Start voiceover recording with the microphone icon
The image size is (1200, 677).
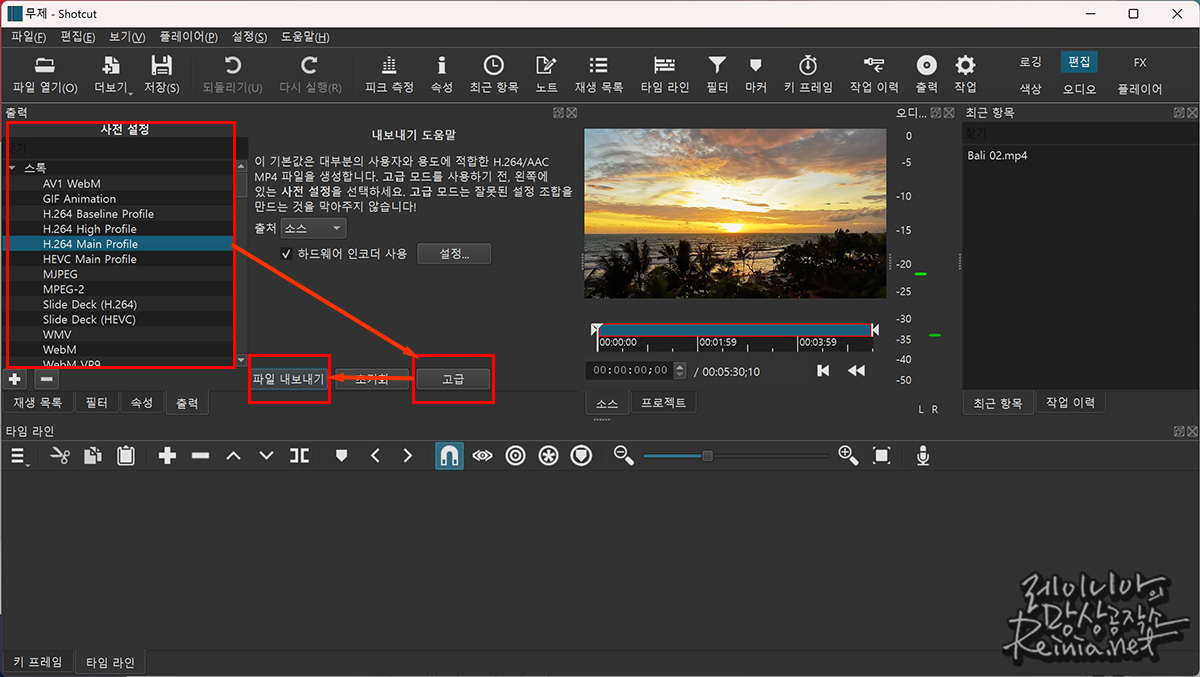[922, 455]
